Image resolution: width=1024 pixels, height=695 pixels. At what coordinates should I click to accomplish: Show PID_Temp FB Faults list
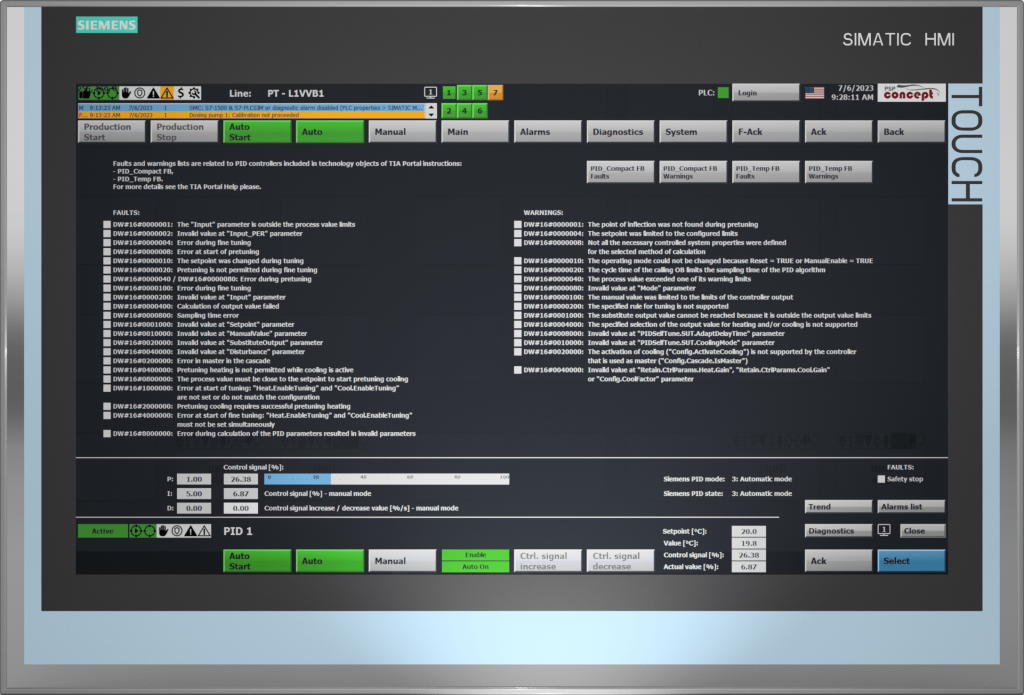[x=765, y=172]
